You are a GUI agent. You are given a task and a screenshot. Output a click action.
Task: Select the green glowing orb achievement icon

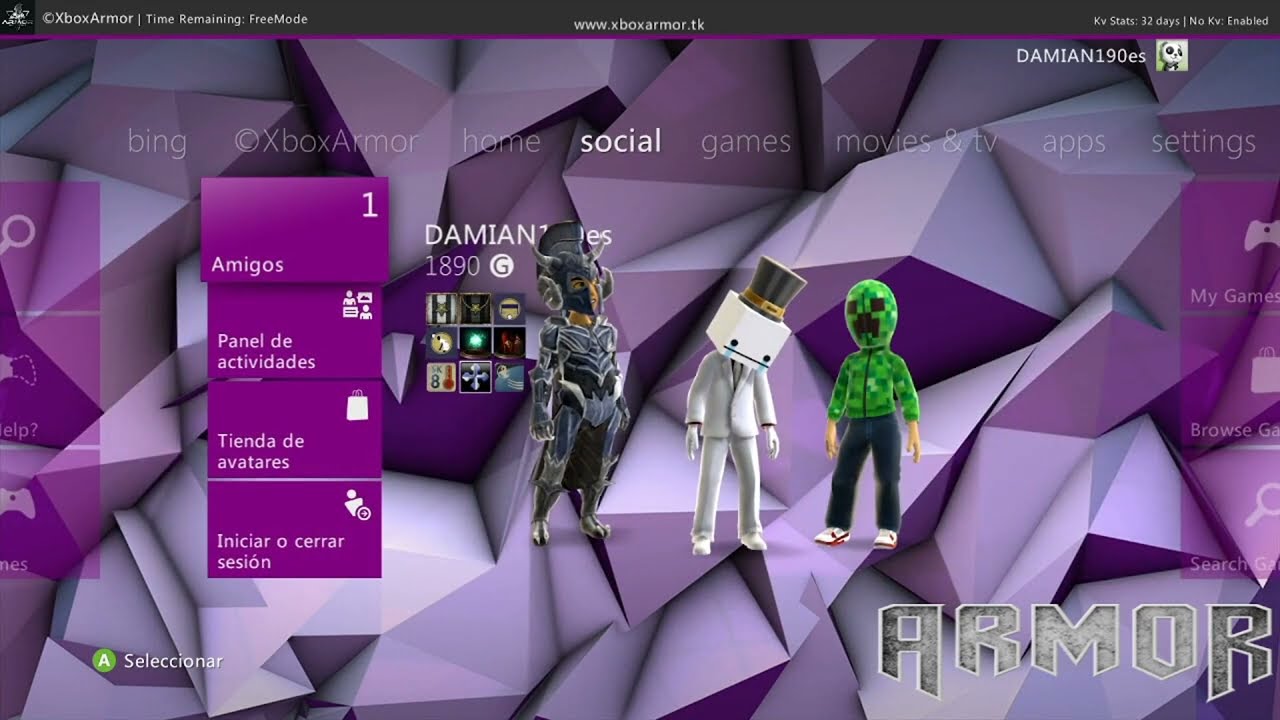click(476, 343)
